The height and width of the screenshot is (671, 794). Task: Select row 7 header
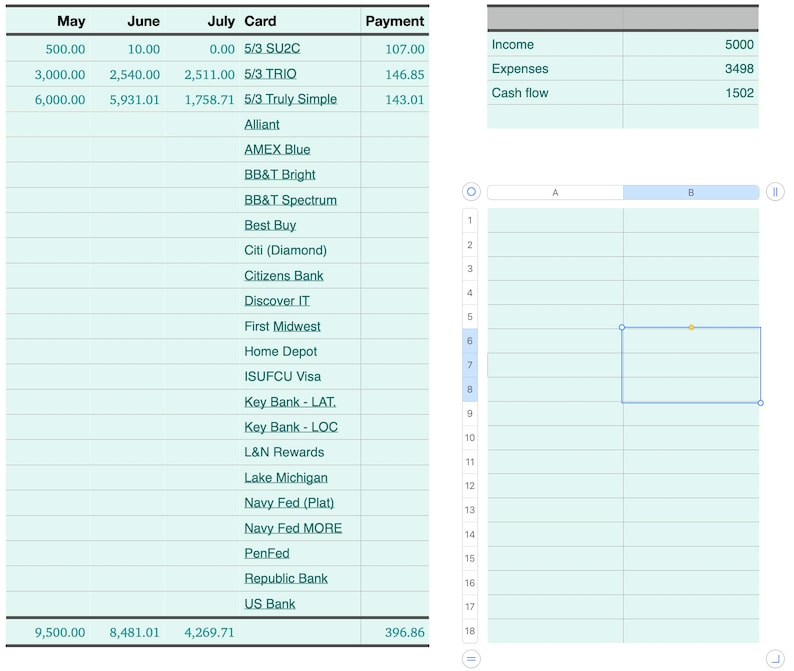click(x=470, y=365)
